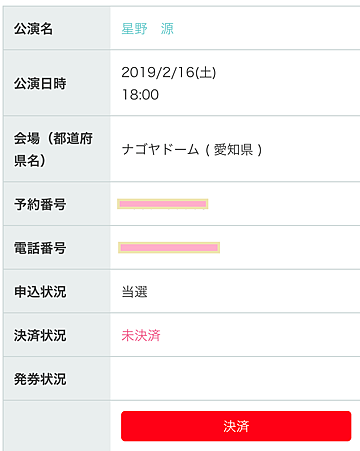Select the 未決済 payment status text
Viewport: 360px width, 451px height.
[141, 335]
